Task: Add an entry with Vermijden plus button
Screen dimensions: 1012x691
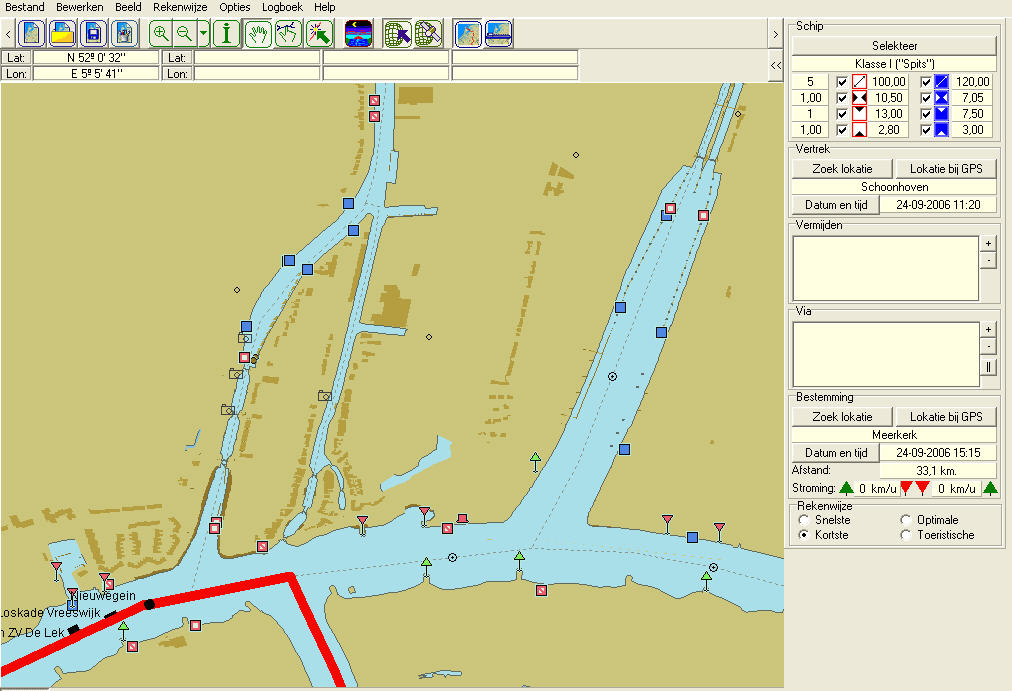Action: click(x=988, y=243)
